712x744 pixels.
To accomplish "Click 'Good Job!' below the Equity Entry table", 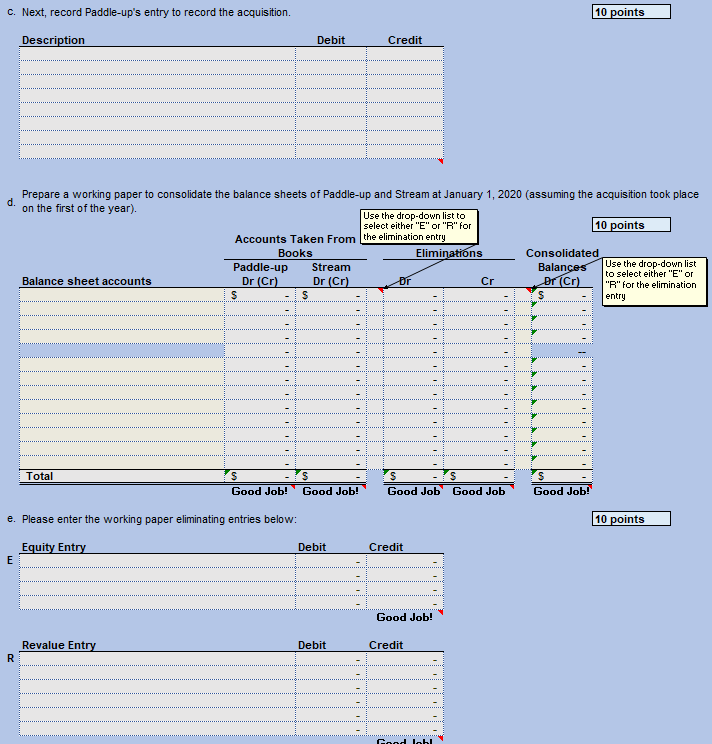I will pos(404,617).
